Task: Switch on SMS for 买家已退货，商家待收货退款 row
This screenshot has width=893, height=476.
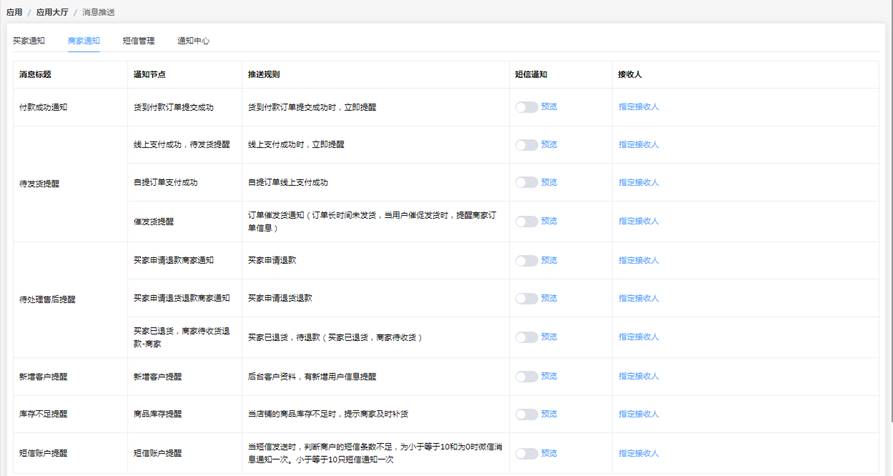Action: 526,337
